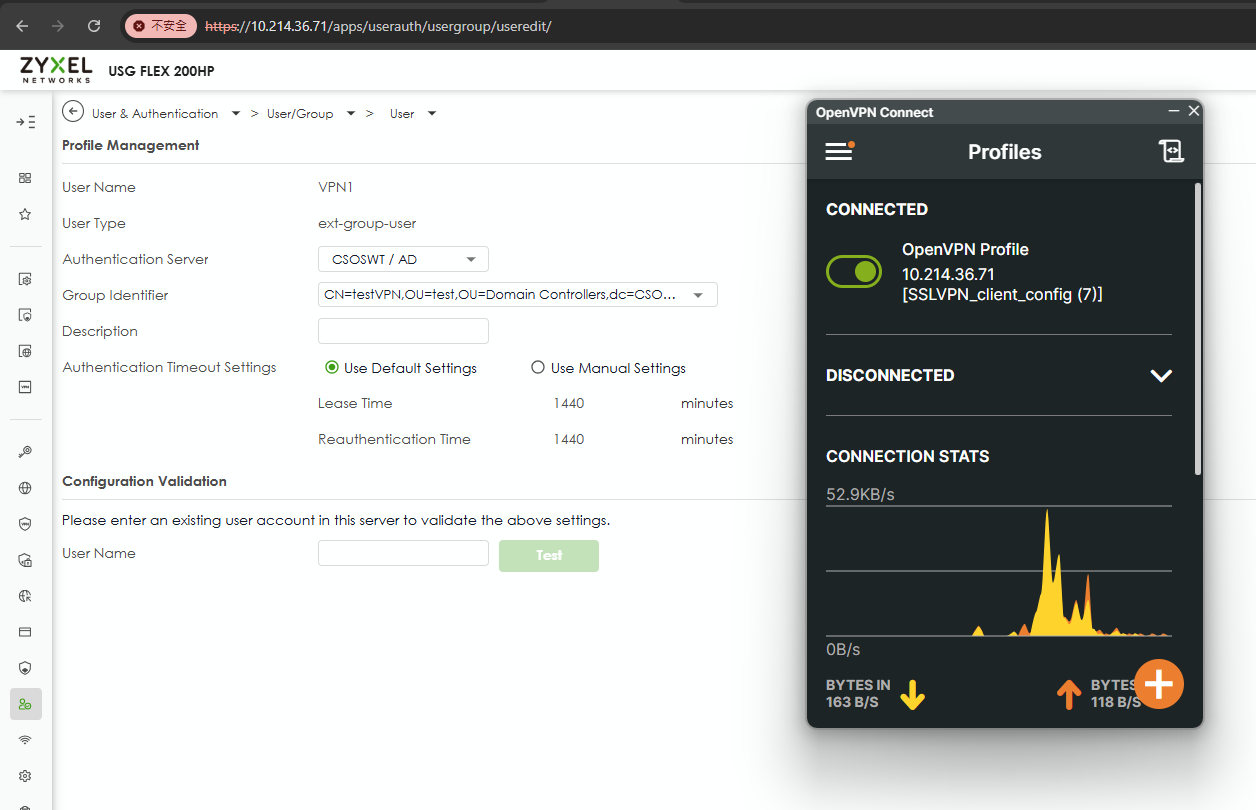Click the Lease Time 1440 value
The width and height of the screenshot is (1256, 810).
click(568, 403)
